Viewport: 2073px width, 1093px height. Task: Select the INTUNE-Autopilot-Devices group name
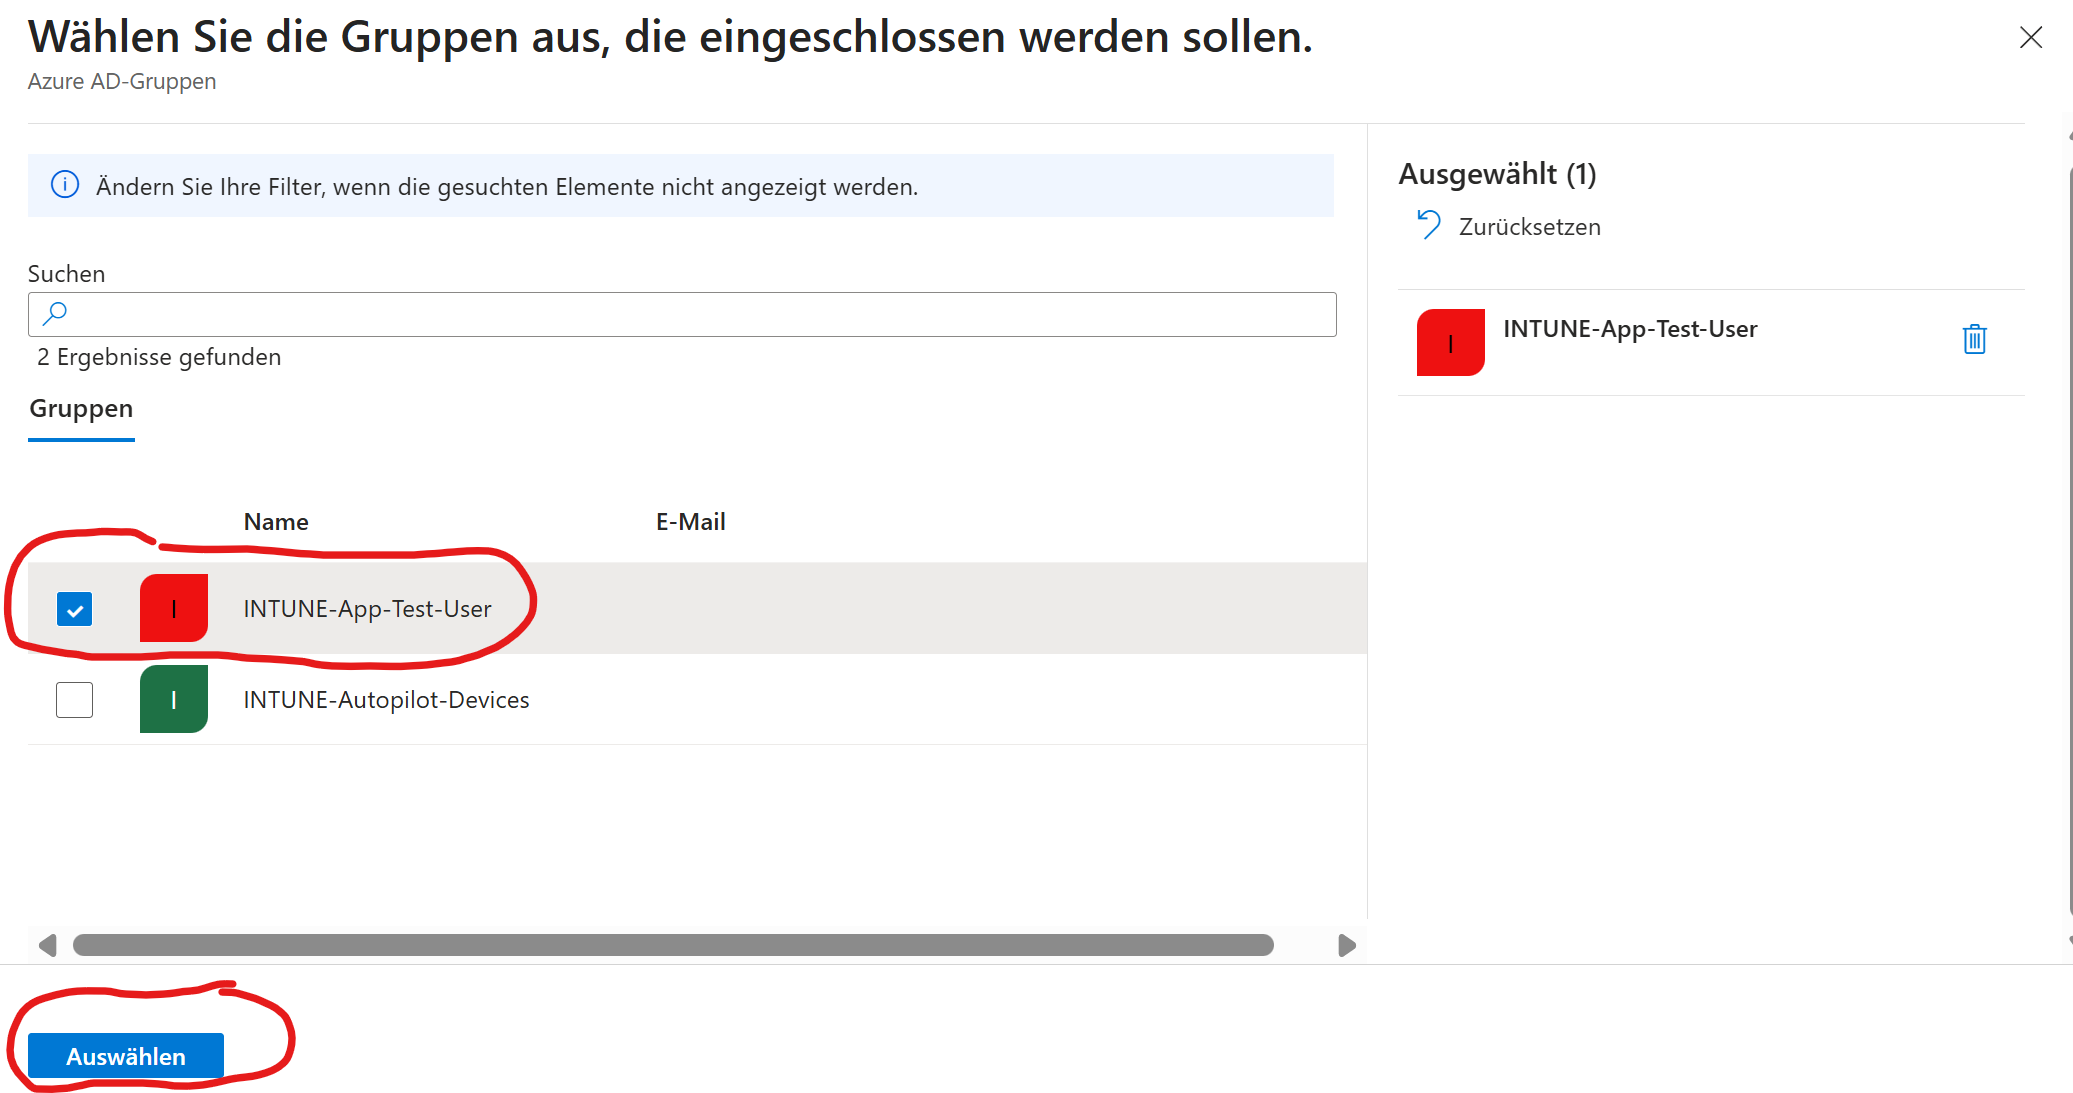point(386,700)
